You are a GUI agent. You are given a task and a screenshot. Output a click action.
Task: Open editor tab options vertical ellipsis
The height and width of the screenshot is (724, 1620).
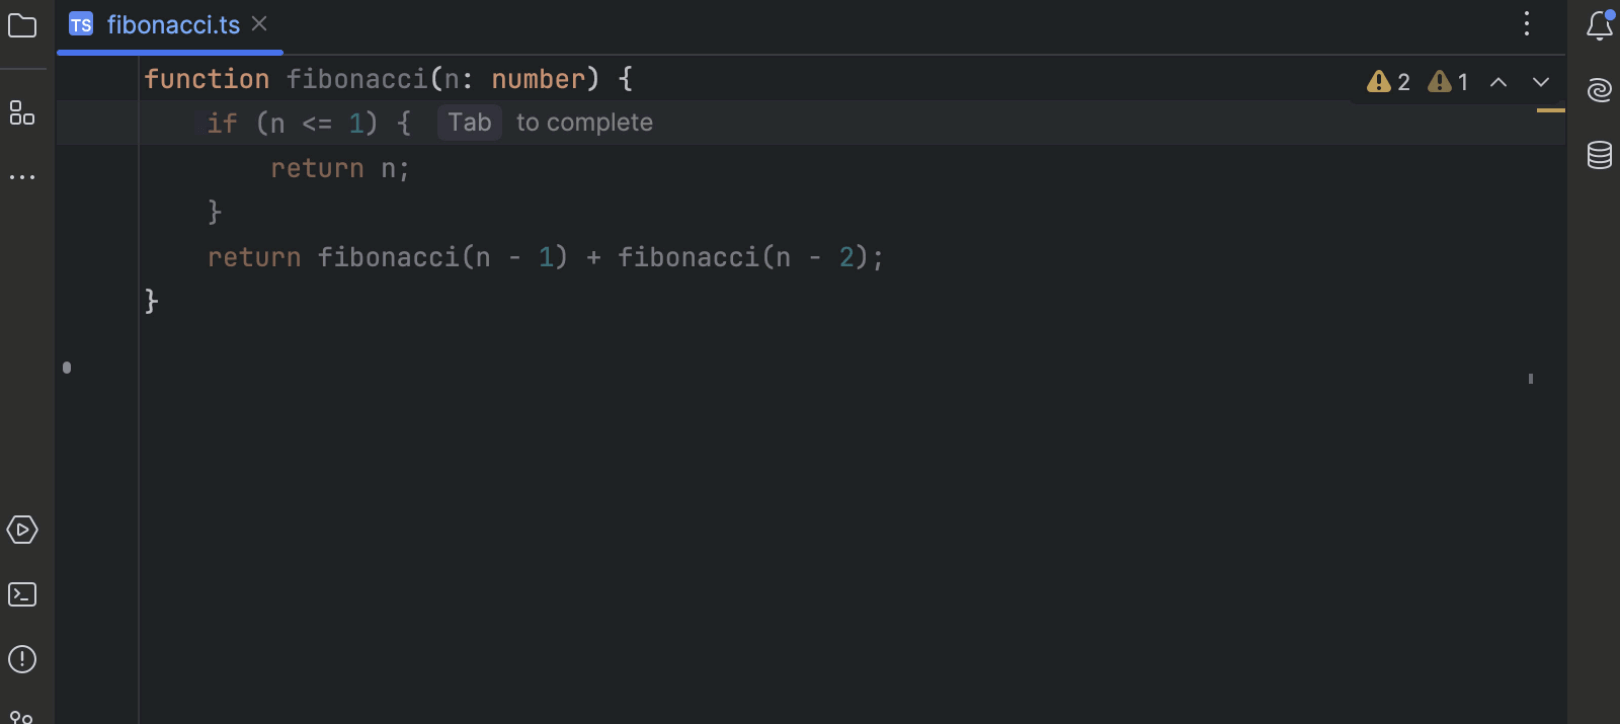1527,24
